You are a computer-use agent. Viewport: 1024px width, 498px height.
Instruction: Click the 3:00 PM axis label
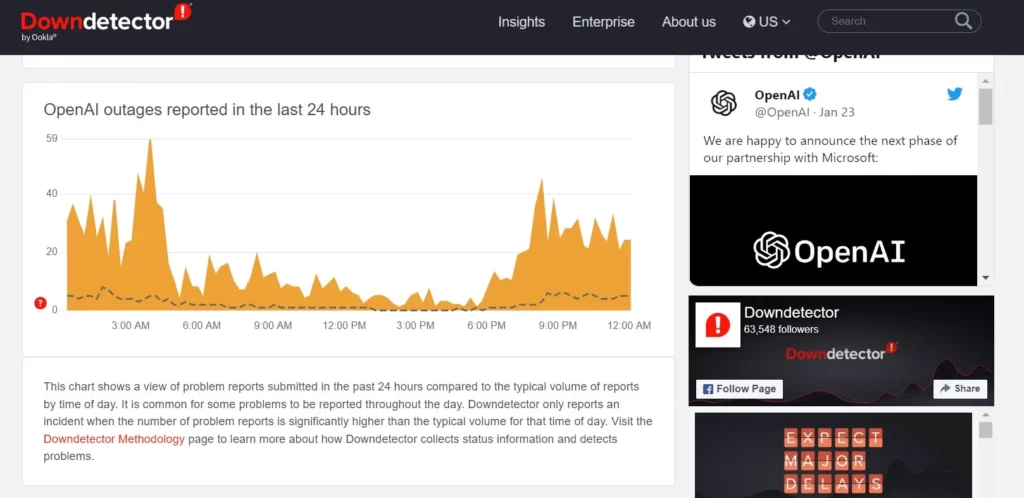415,325
